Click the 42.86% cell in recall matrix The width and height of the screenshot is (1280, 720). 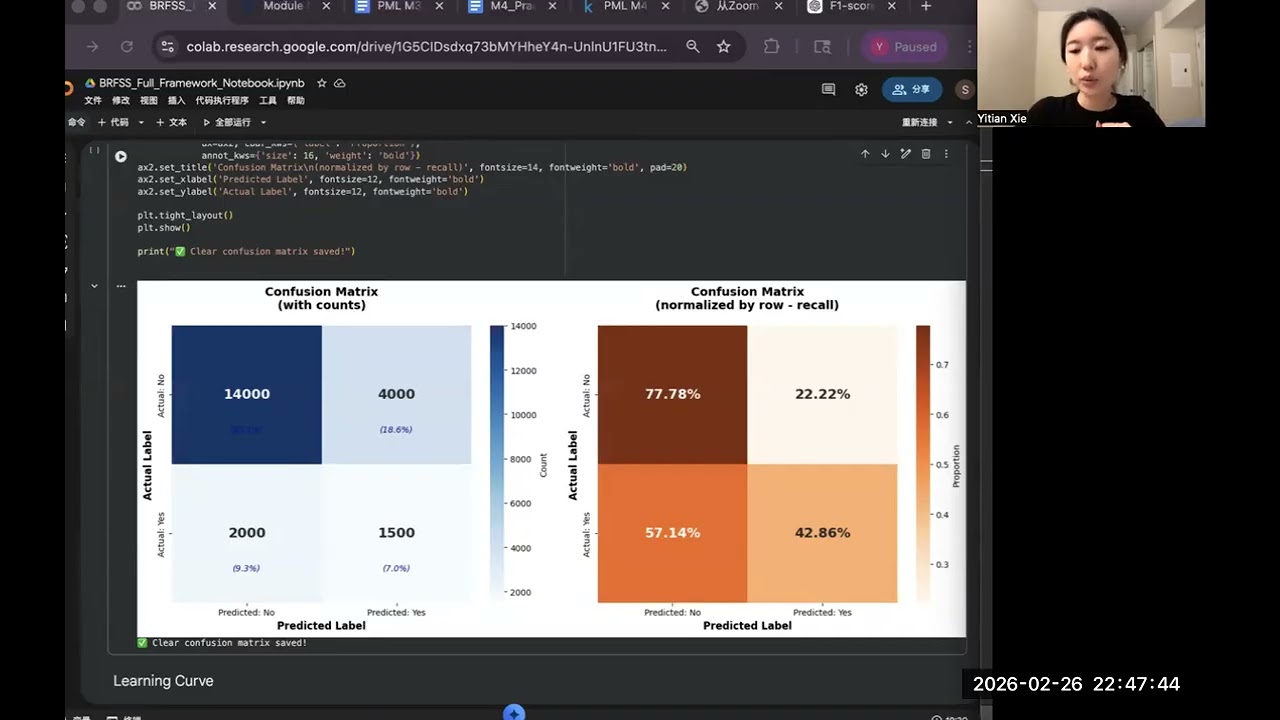click(822, 533)
